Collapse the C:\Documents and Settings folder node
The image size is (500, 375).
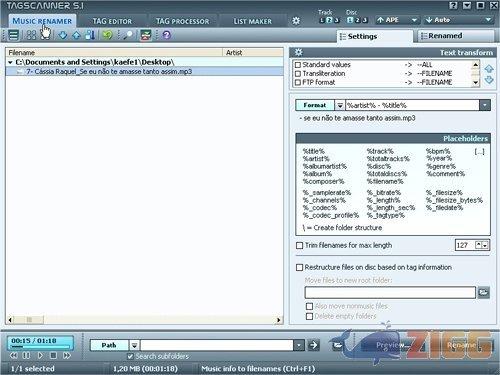pyautogui.click(x=10, y=62)
